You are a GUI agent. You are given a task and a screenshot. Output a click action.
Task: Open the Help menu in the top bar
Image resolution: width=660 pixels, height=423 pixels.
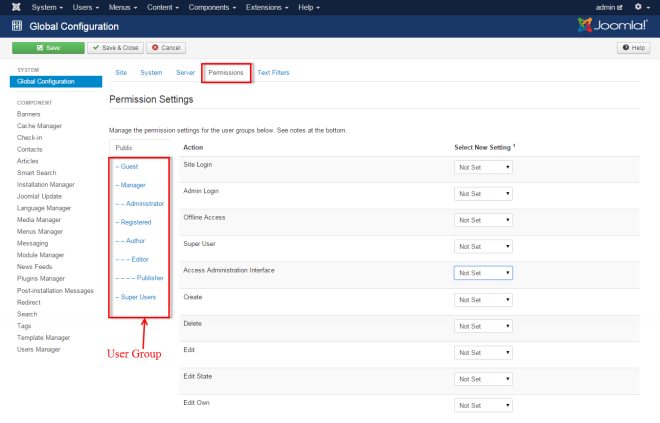click(309, 7)
